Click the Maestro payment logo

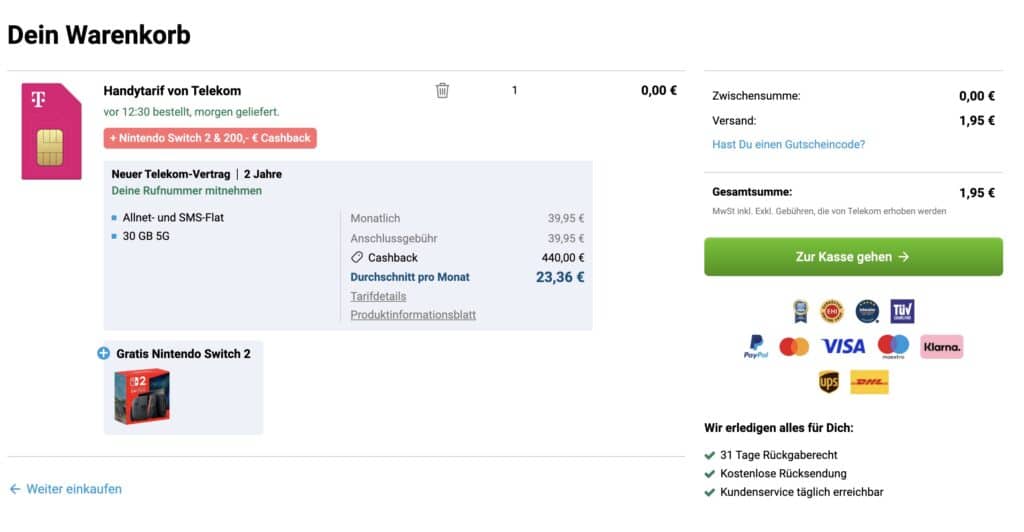(x=893, y=346)
